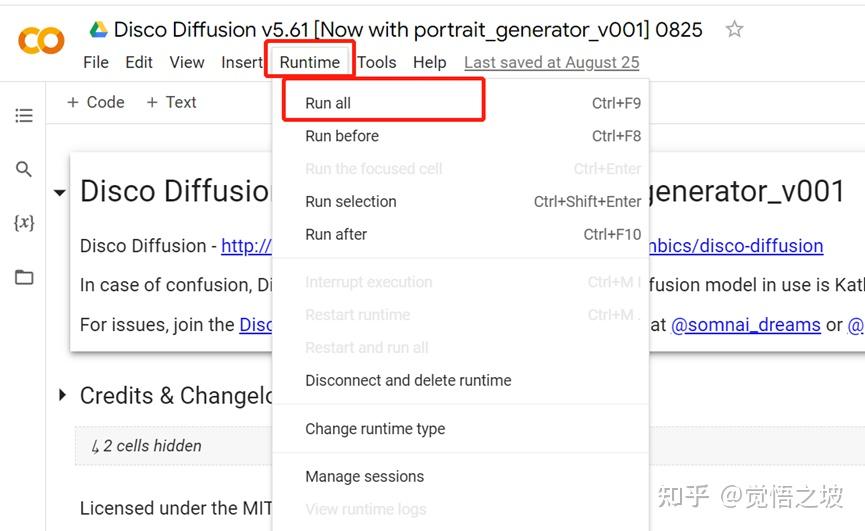This screenshot has height=531, width=865.
Task: Open the Insert menu
Action: click(241, 62)
